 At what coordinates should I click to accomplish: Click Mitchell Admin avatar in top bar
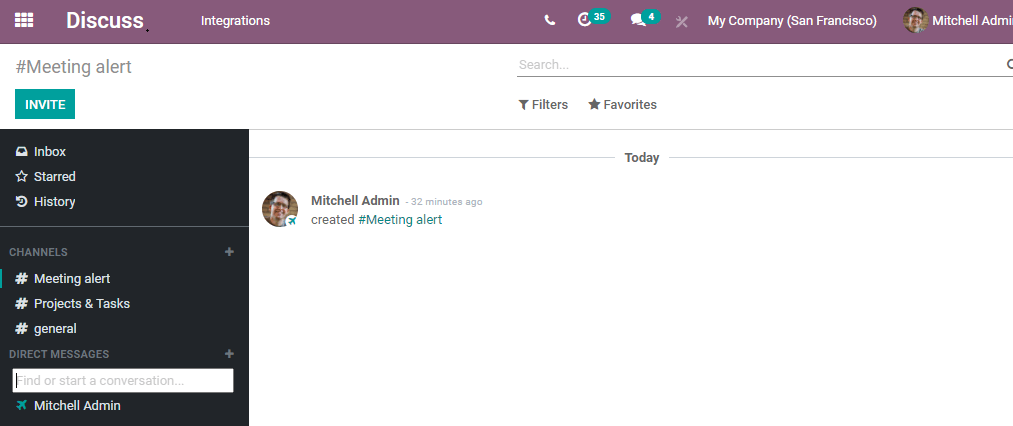click(x=915, y=21)
